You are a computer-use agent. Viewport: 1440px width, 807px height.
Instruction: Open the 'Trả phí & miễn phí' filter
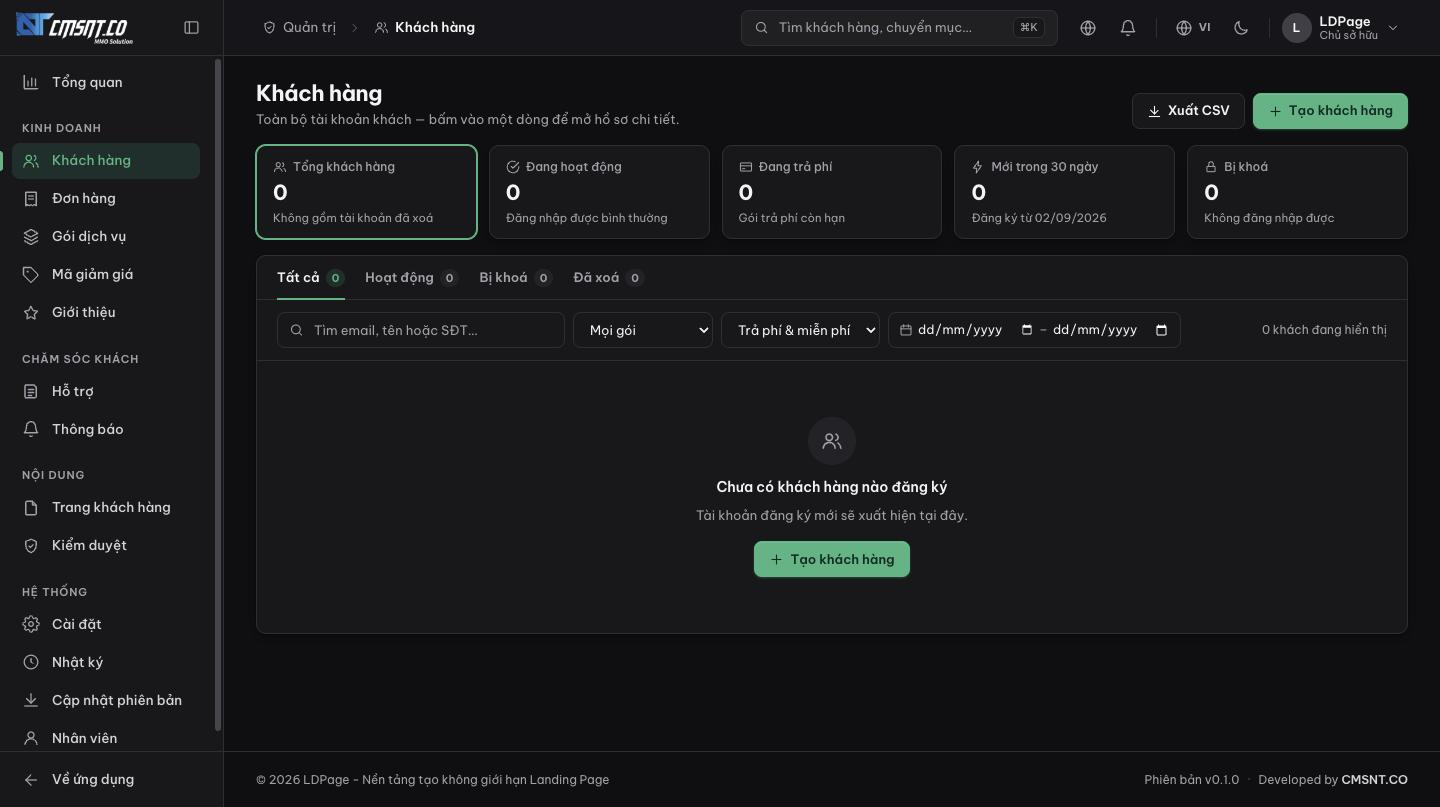coord(800,330)
